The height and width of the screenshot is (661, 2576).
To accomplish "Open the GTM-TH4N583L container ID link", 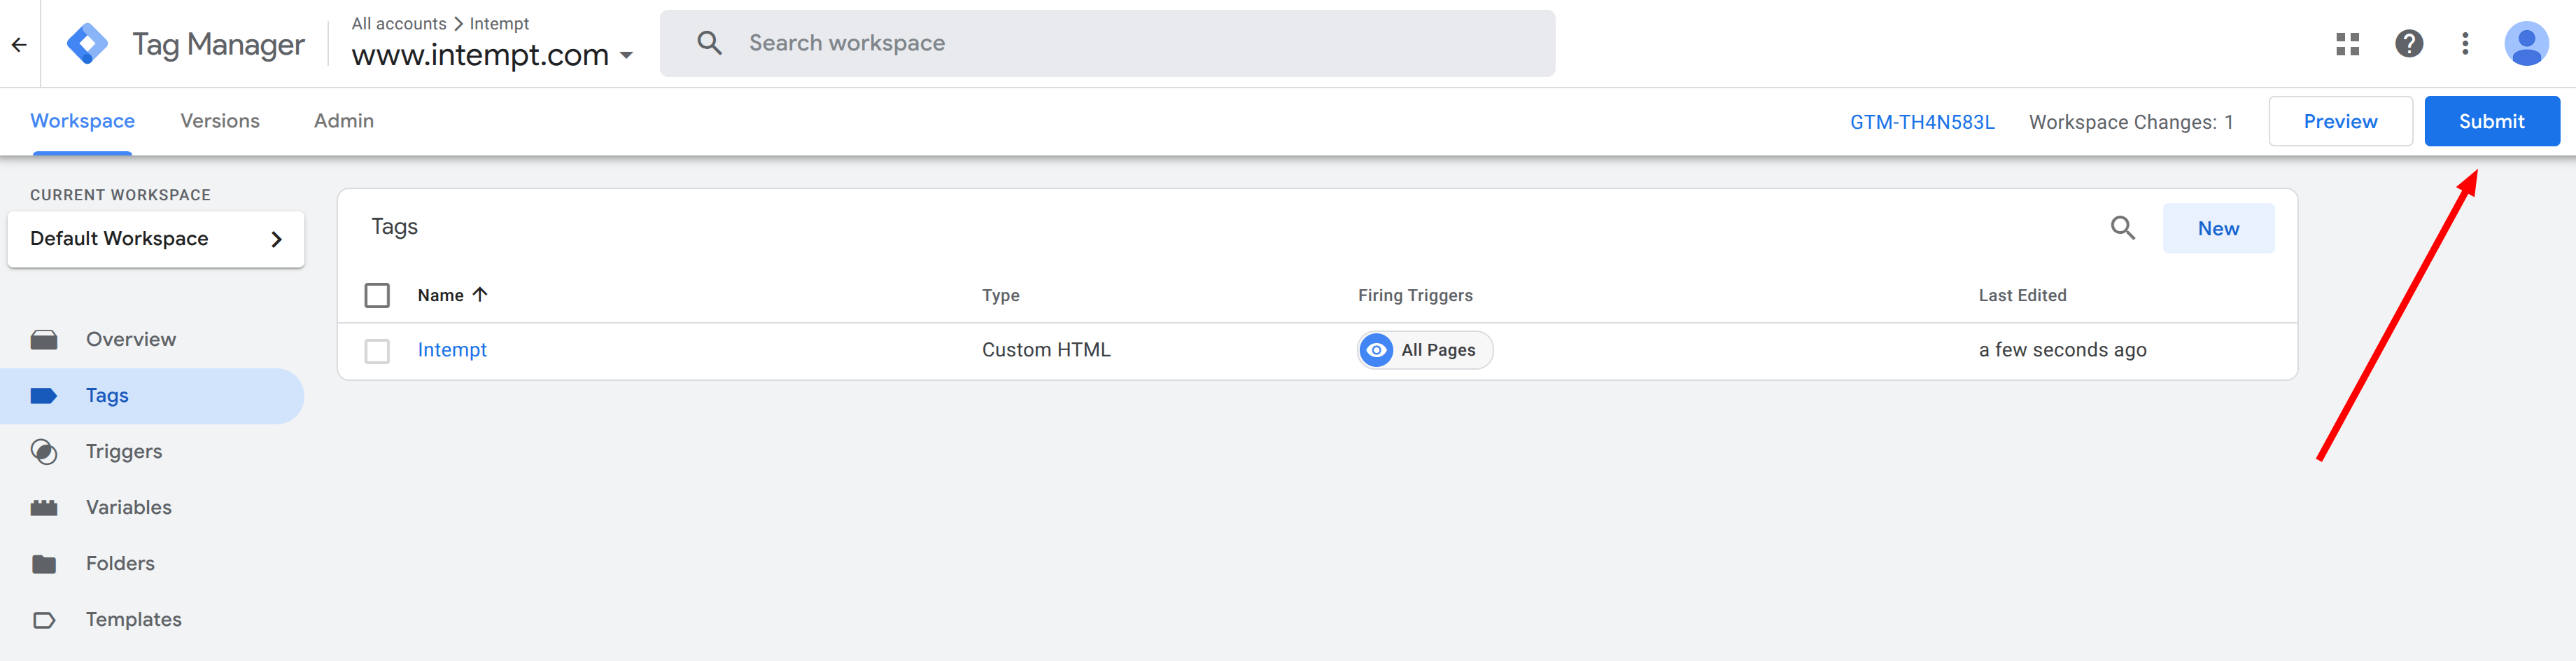I will tap(1921, 122).
